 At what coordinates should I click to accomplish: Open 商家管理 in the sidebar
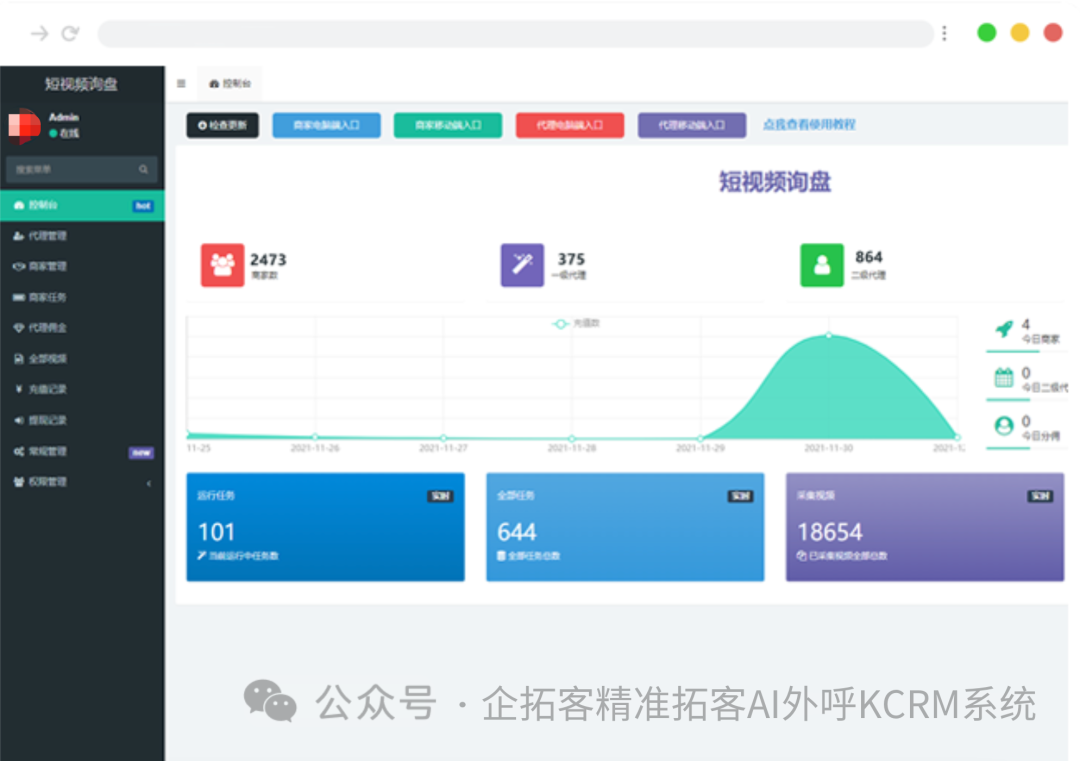click(x=82, y=267)
